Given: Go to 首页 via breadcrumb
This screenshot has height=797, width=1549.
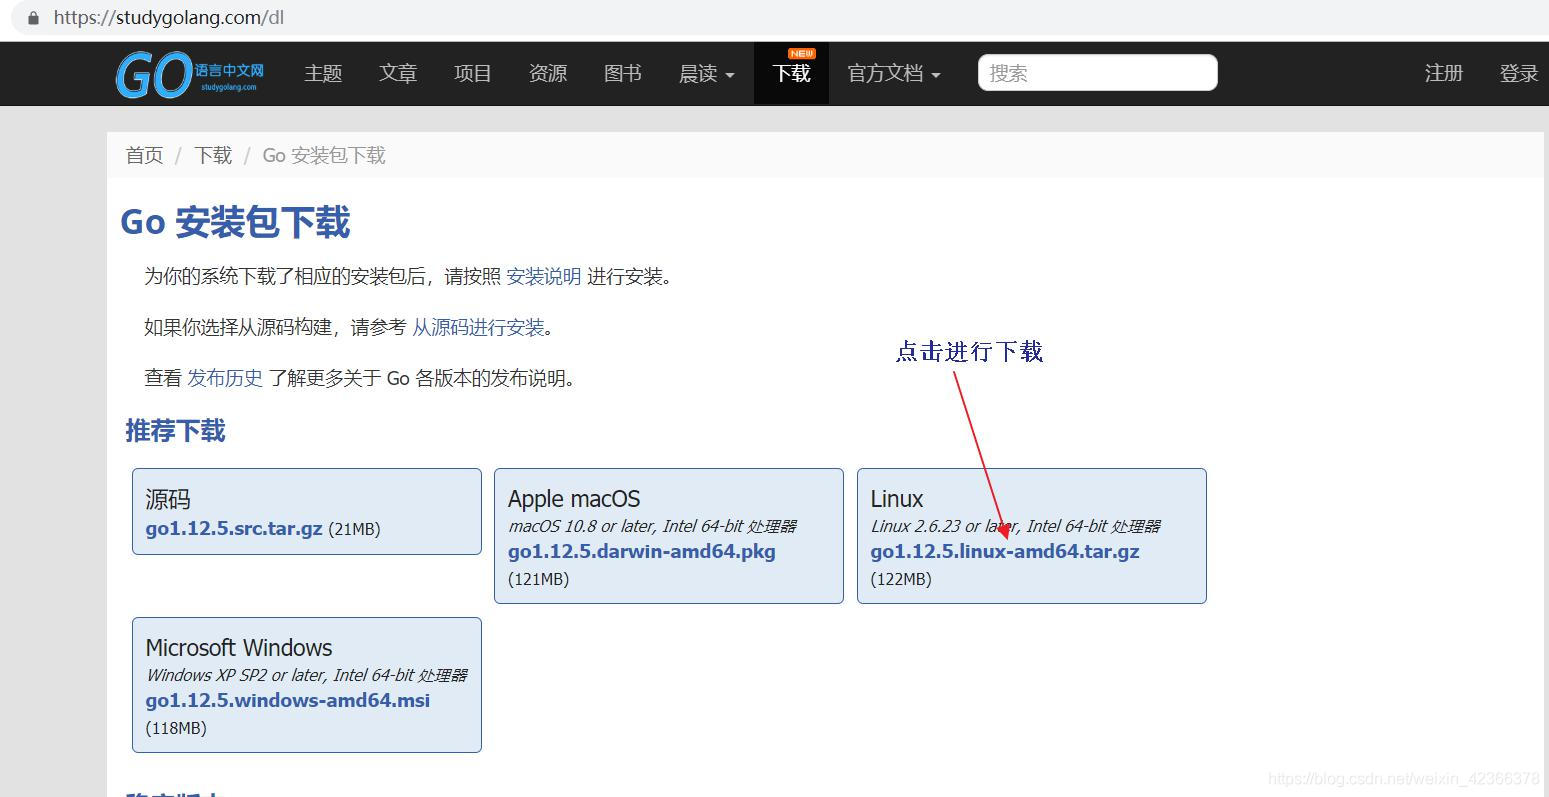Looking at the screenshot, I should click(144, 155).
